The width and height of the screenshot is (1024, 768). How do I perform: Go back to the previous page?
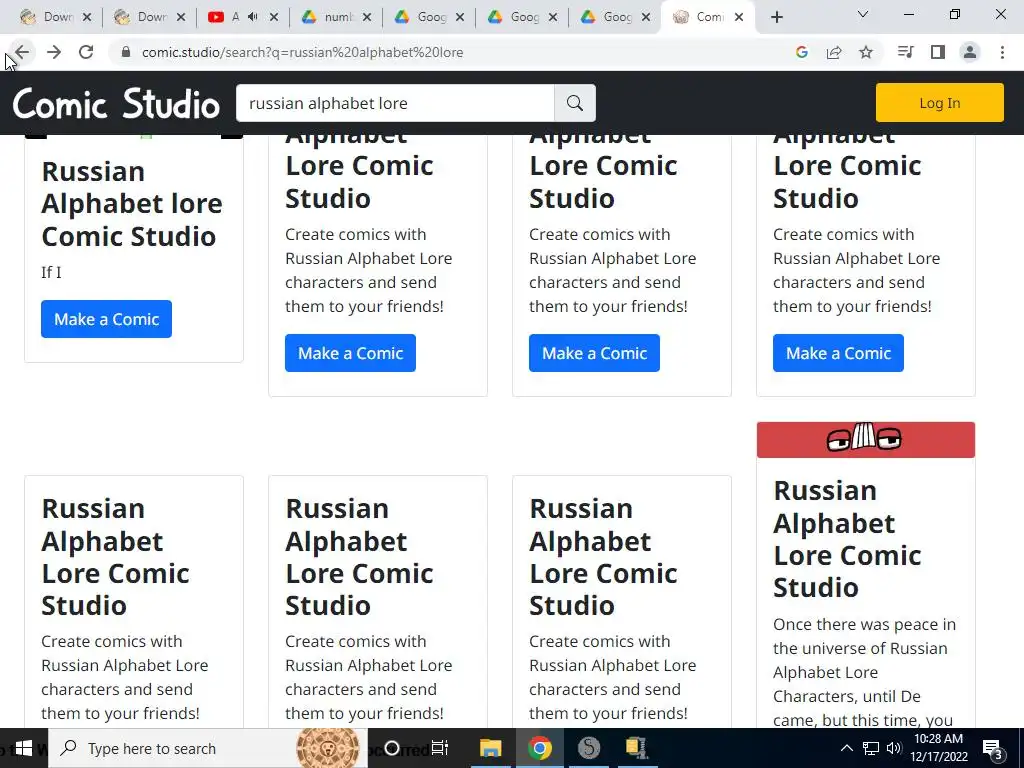click(22, 52)
